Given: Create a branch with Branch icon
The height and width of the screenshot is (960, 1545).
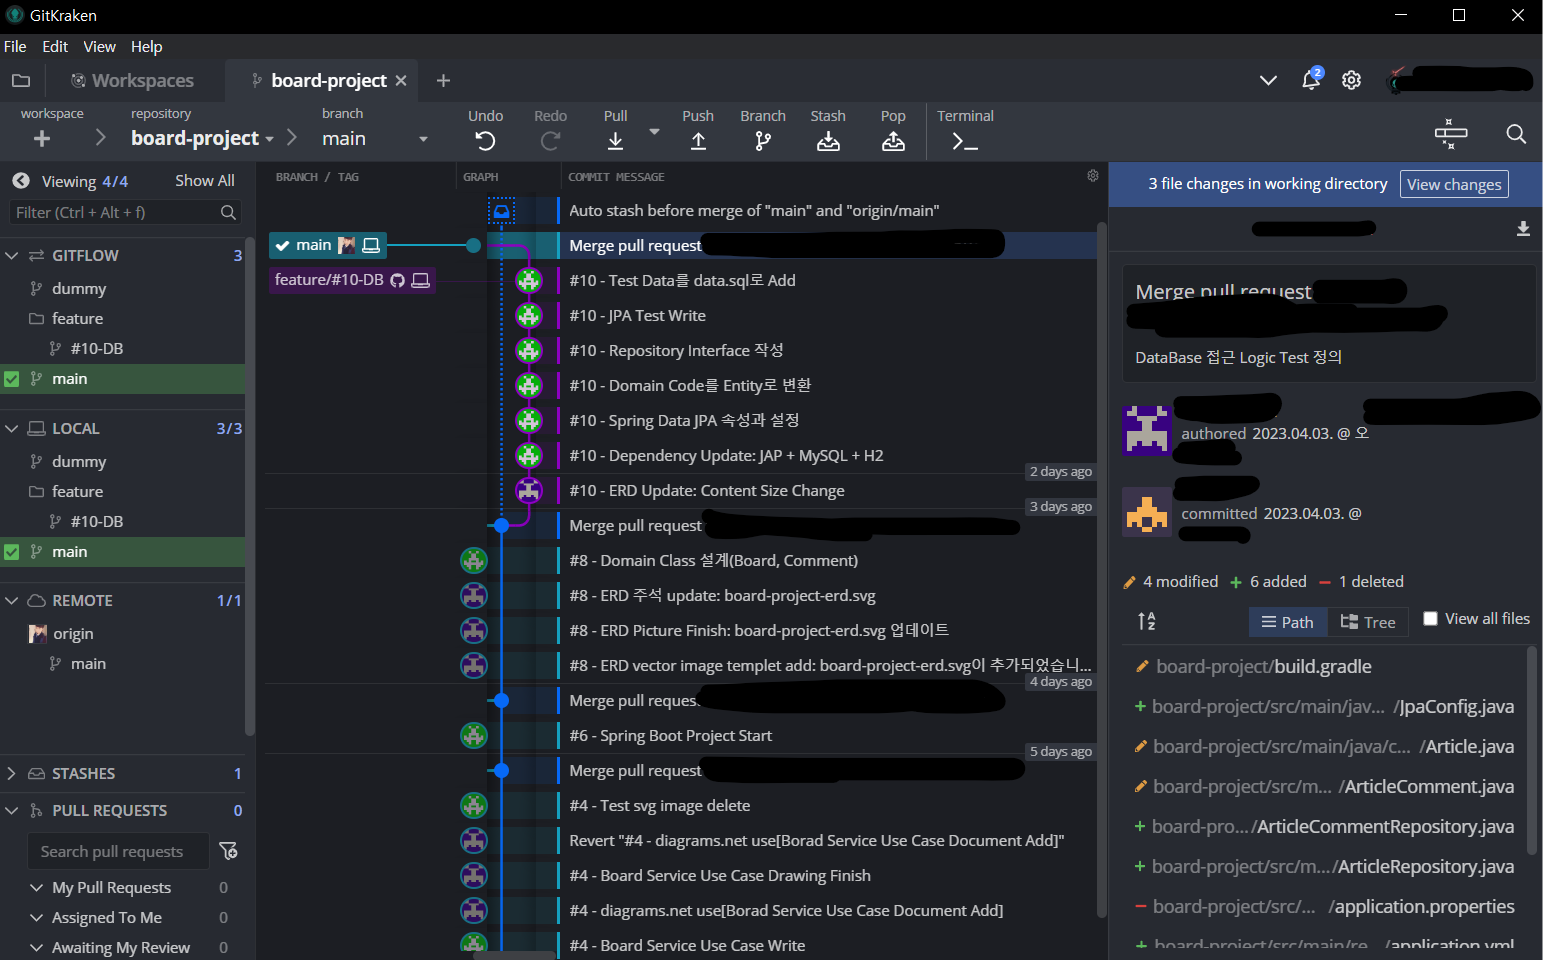Looking at the screenshot, I should tap(762, 141).
